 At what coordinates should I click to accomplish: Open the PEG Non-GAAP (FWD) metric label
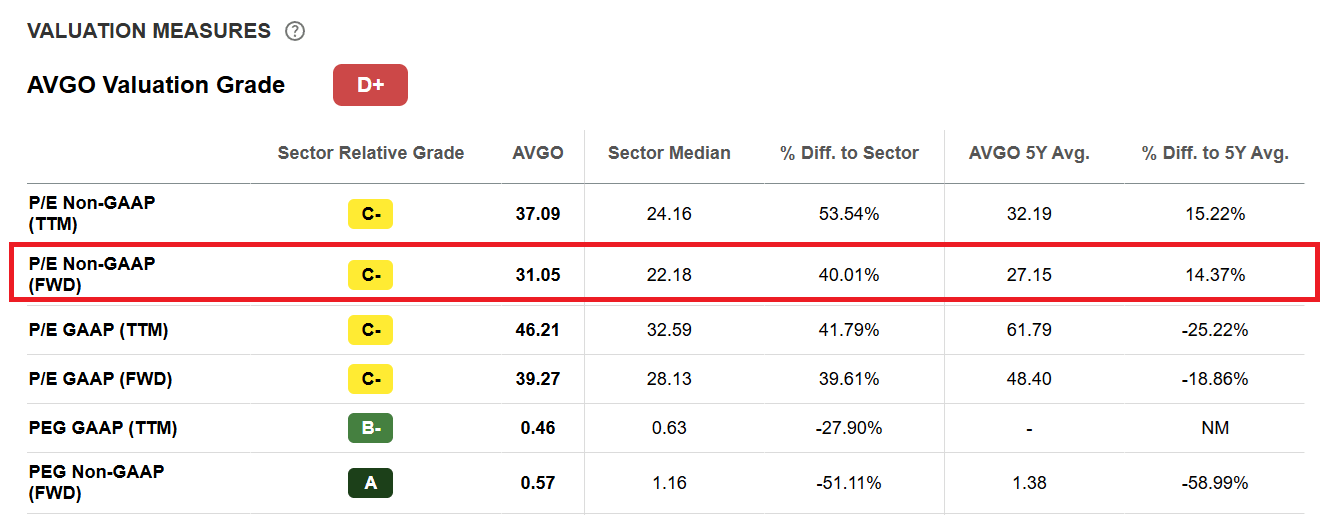(96, 483)
